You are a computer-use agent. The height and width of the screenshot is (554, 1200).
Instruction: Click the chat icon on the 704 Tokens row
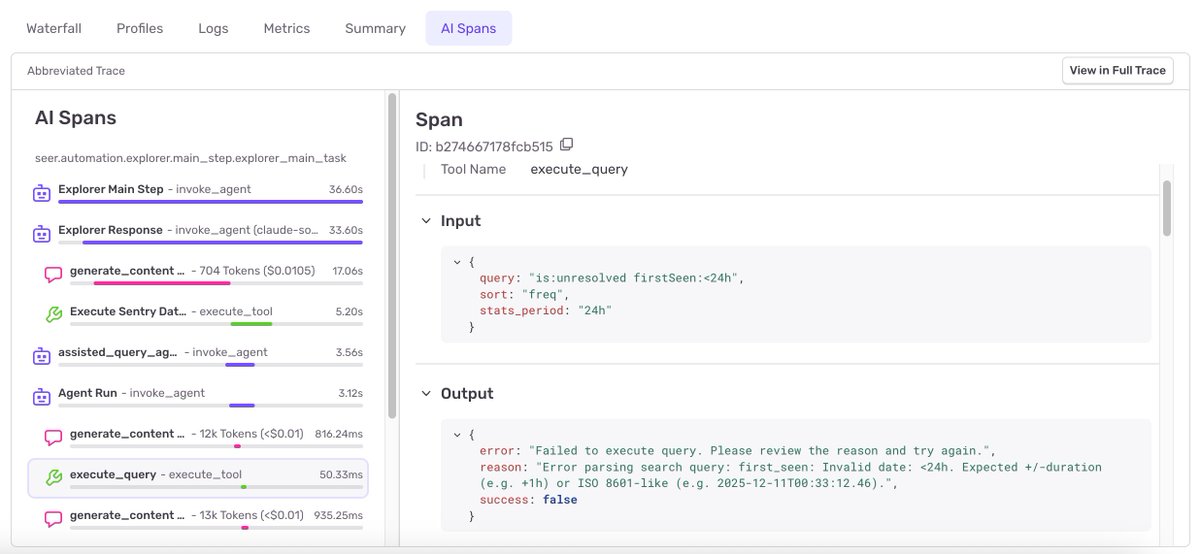coord(54,275)
